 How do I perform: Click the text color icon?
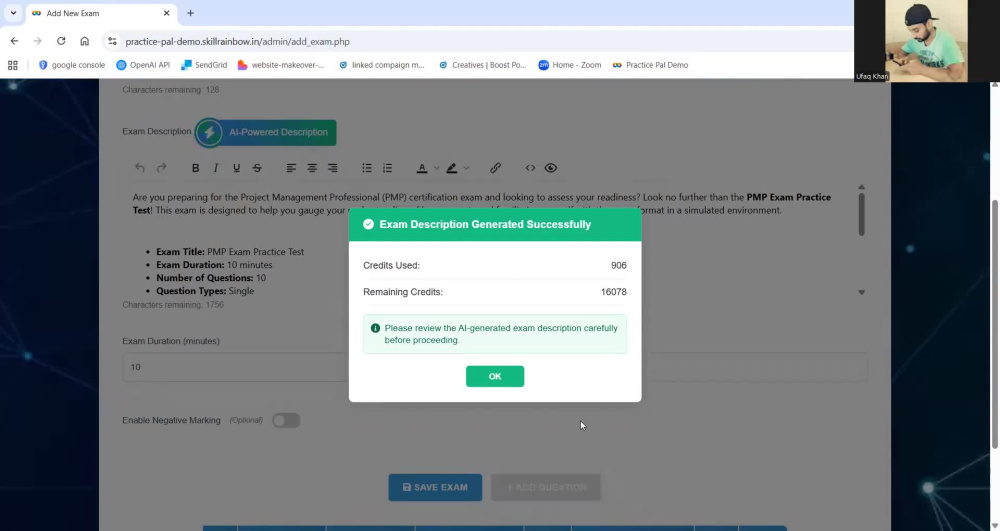click(x=422, y=168)
